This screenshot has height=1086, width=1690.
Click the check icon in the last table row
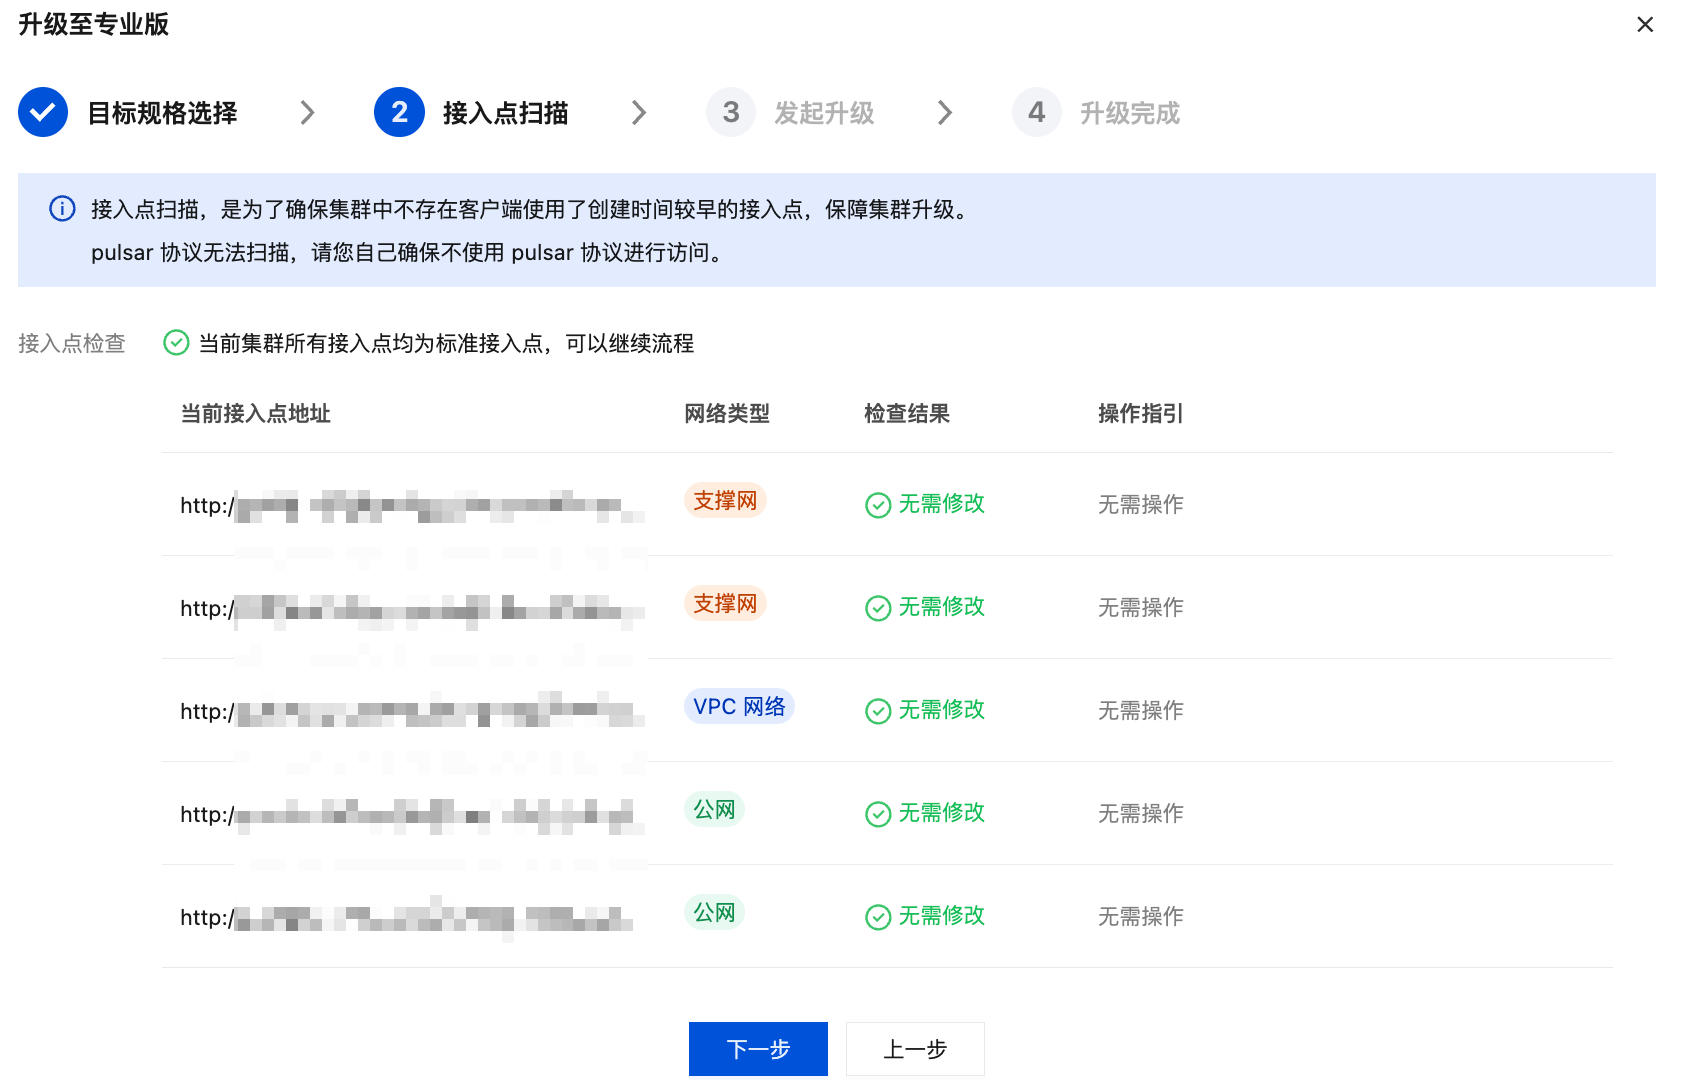click(x=878, y=917)
